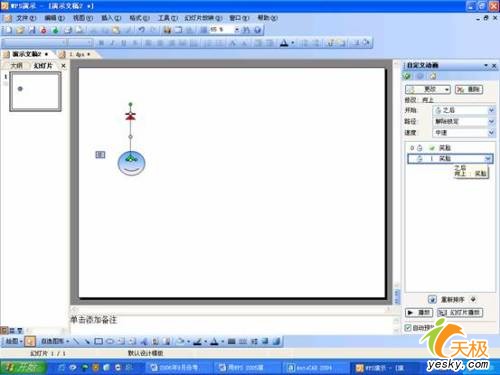Open the 自选图形 AutoShapes dropdown
This screenshot has width=500, height=375.
[55, 341]
